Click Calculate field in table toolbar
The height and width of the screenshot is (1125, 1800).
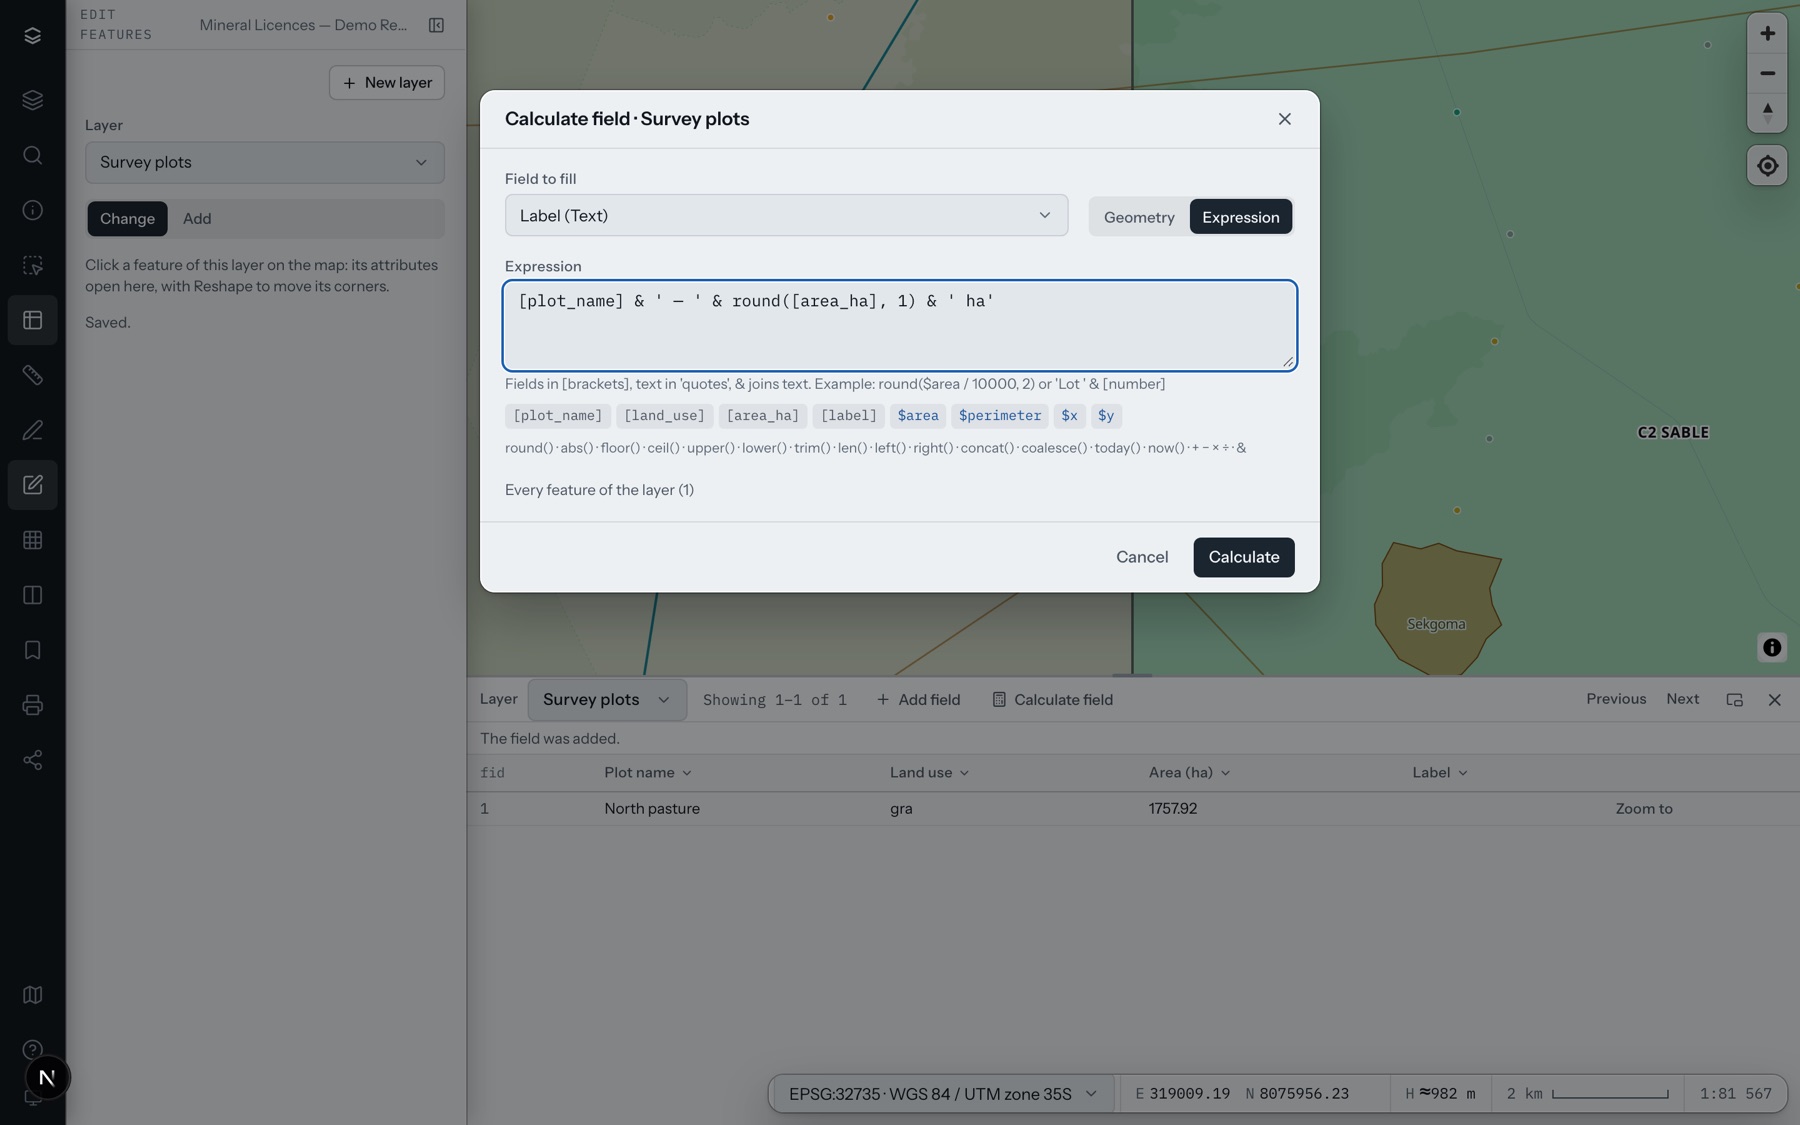tap(1052, 700)
